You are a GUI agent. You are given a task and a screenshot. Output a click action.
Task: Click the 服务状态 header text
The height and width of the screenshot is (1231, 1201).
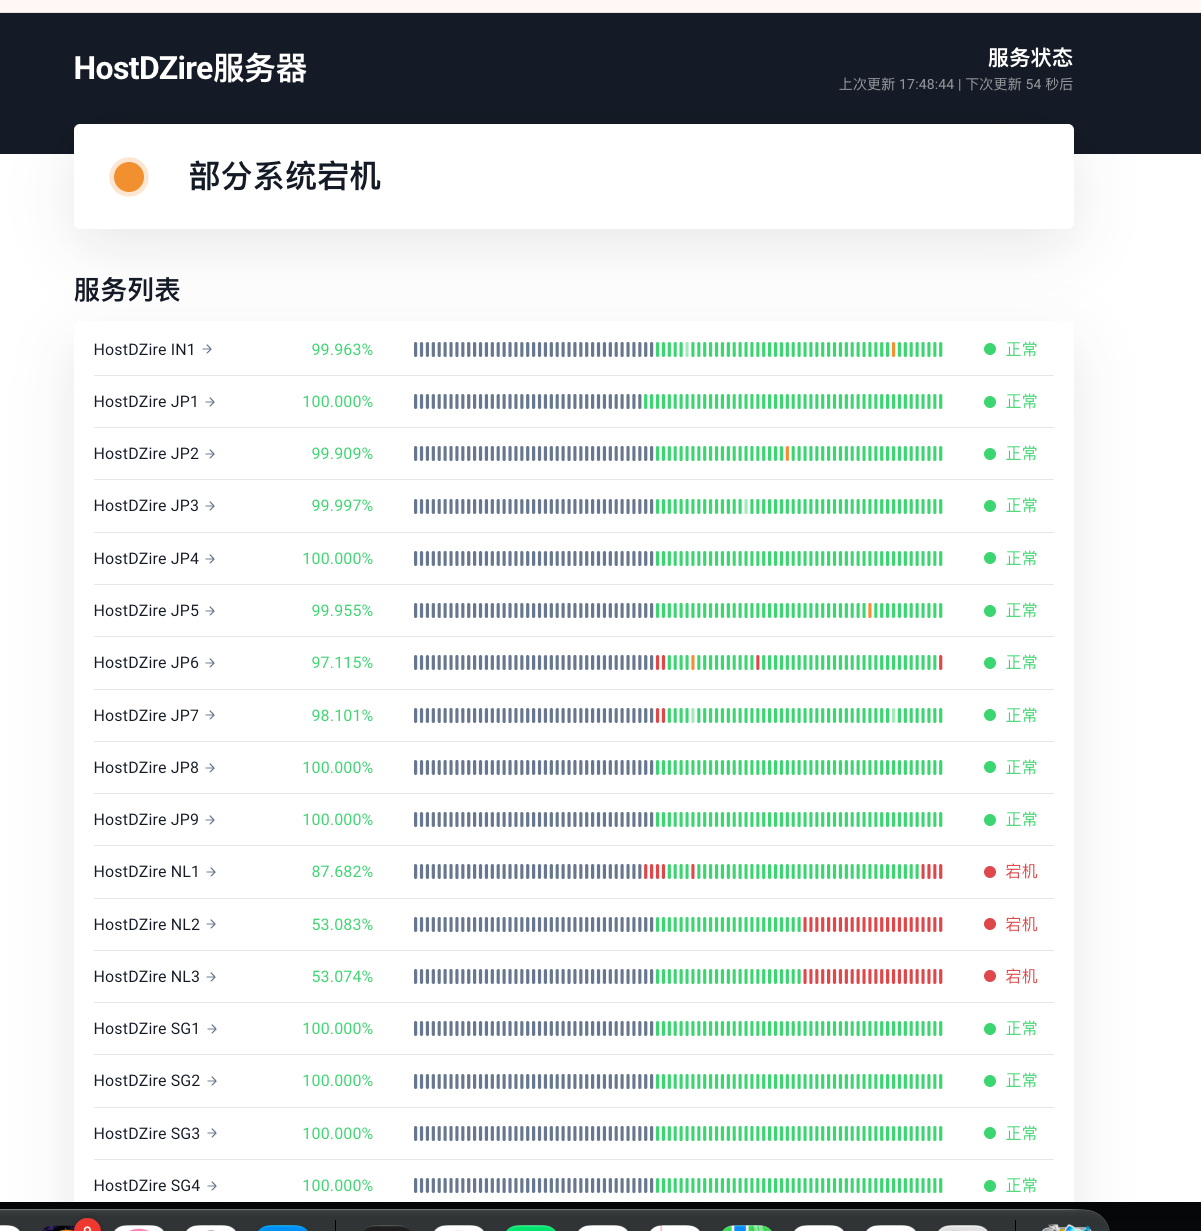tap(1030, 57)
